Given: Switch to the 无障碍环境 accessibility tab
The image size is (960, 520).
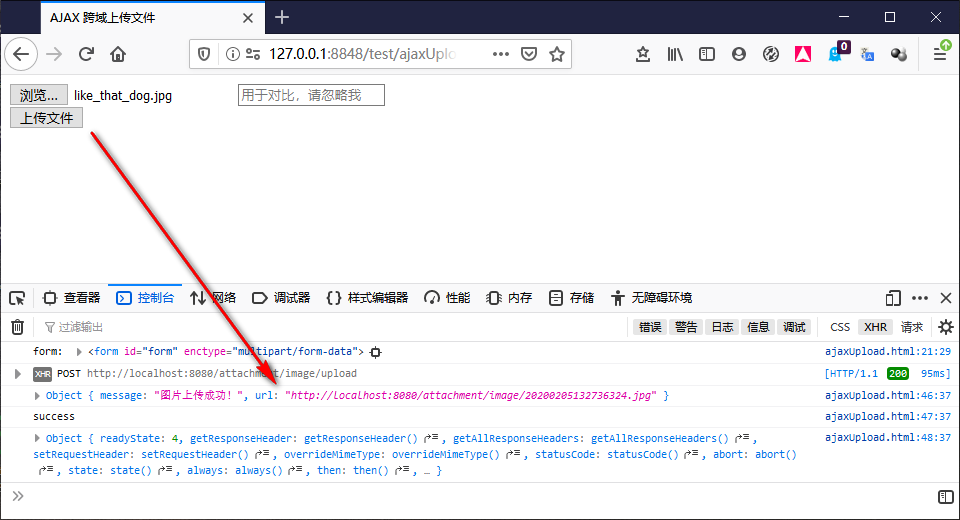Looking at the screenshot, I should (x=651, y=298).
